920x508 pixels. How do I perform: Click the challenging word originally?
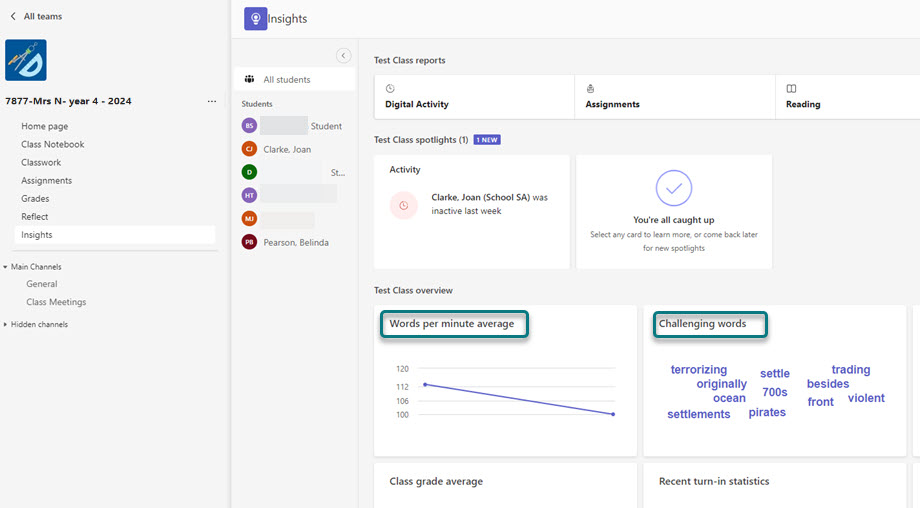722,384
